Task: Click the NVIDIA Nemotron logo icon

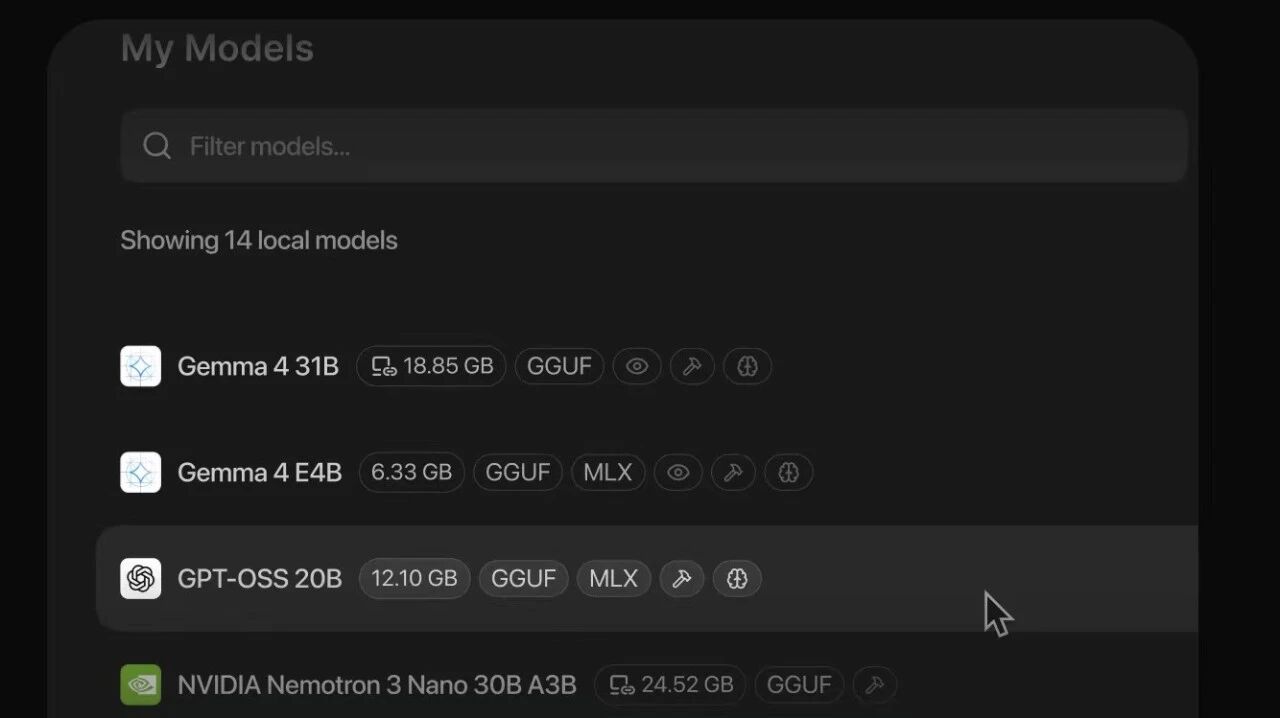Action: (141, 685)
